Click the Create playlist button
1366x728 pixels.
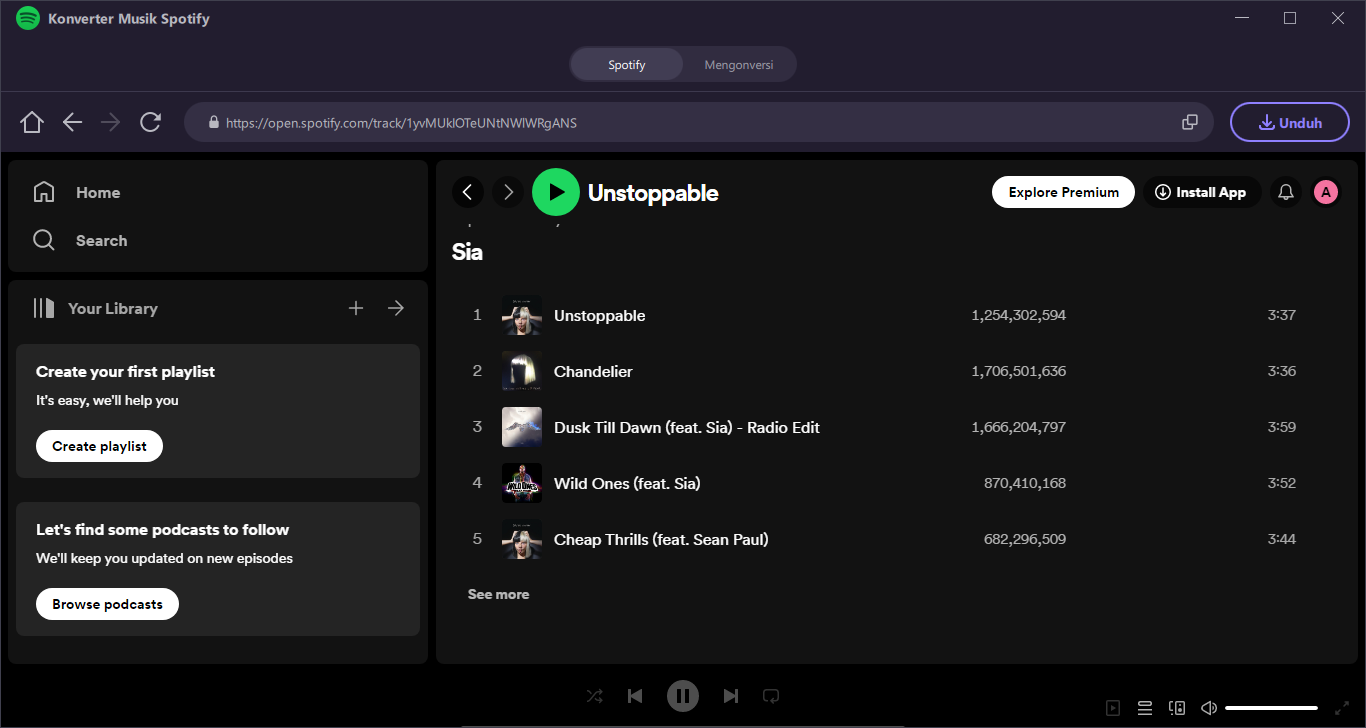tap(99, 446)
